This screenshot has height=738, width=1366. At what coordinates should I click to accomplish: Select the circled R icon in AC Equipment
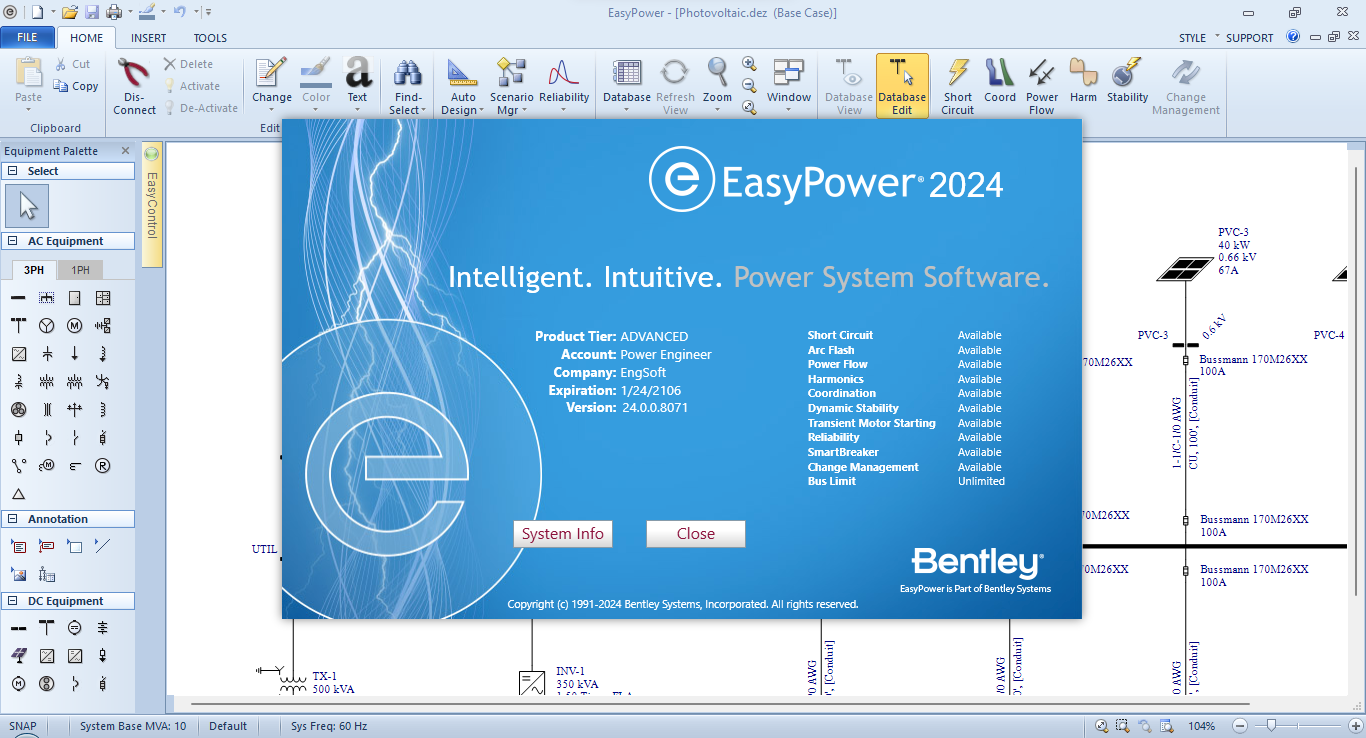coord(102,466)
